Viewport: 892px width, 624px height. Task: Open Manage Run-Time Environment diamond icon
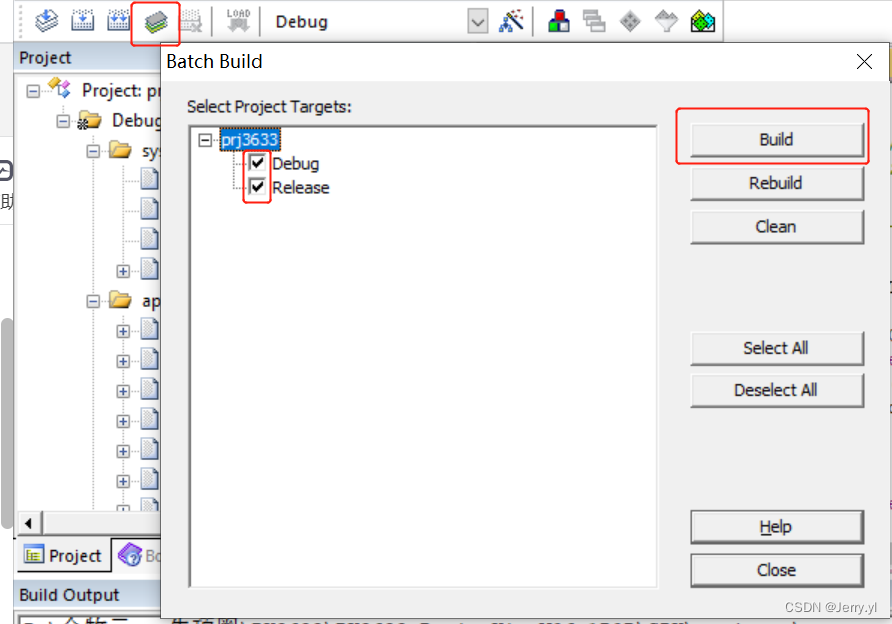tap(630, 22)
